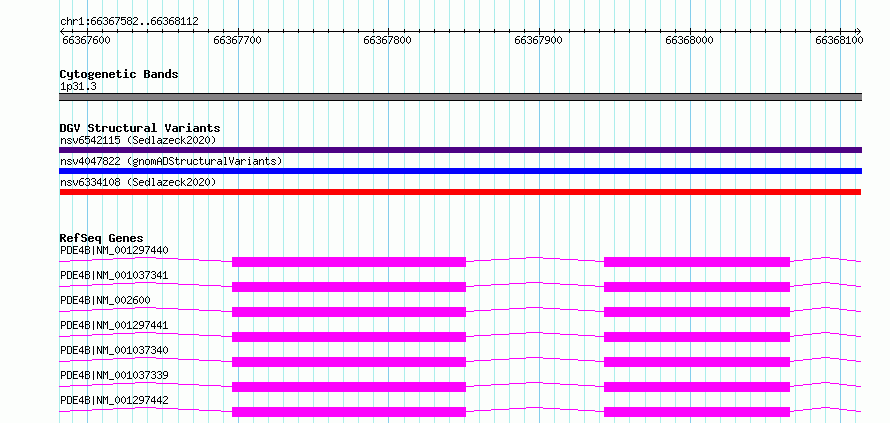Click the 66367900 ruler coordinate
This screenshot has width=890, height=423.
[x=538, y=40]
